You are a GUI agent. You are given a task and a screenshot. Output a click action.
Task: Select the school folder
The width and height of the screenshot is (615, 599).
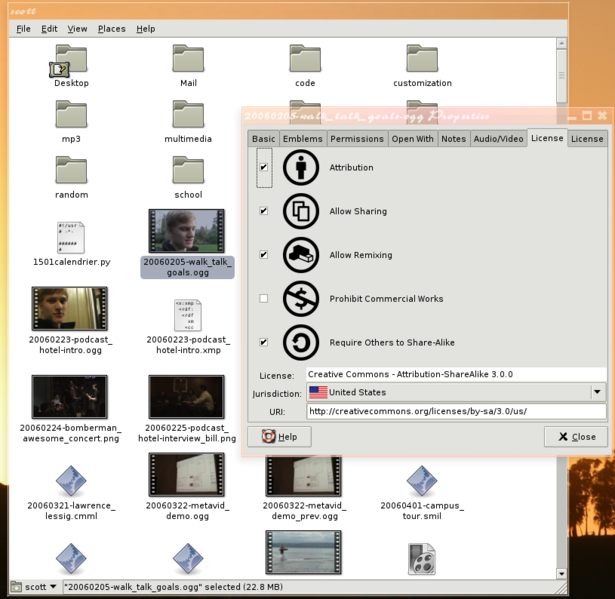click(188, 170)
